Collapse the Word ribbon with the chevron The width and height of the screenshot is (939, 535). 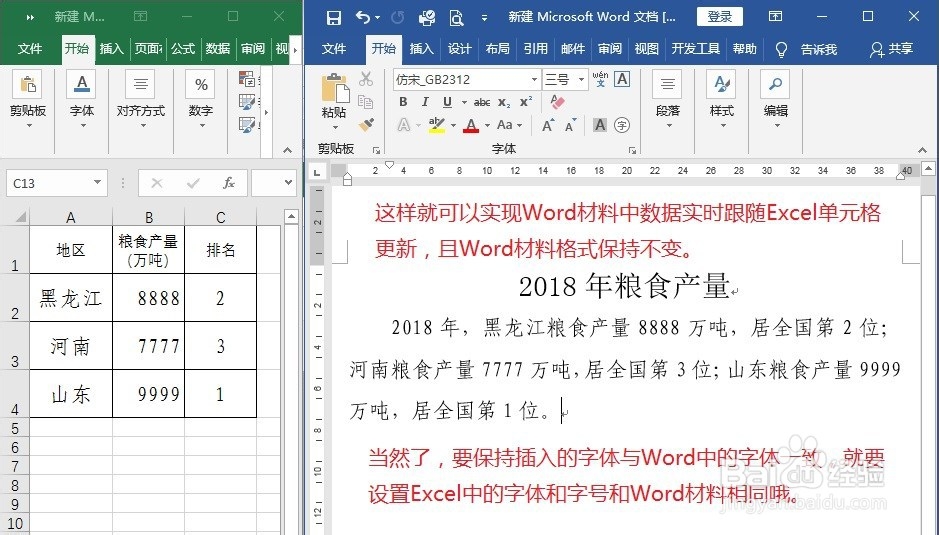922,150
